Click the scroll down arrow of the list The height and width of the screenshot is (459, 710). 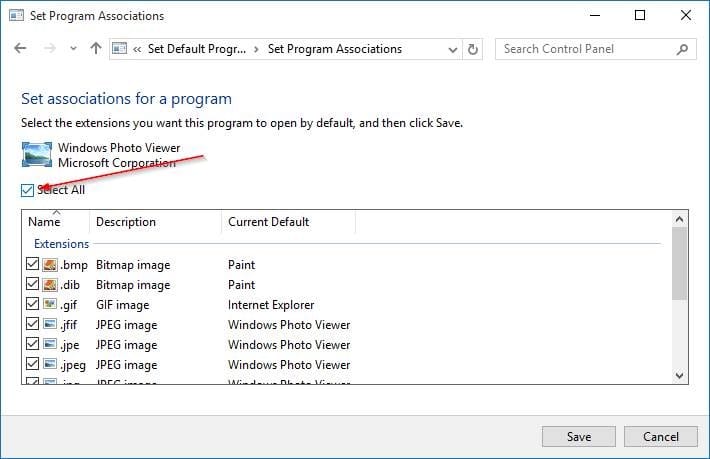point(679,375)
